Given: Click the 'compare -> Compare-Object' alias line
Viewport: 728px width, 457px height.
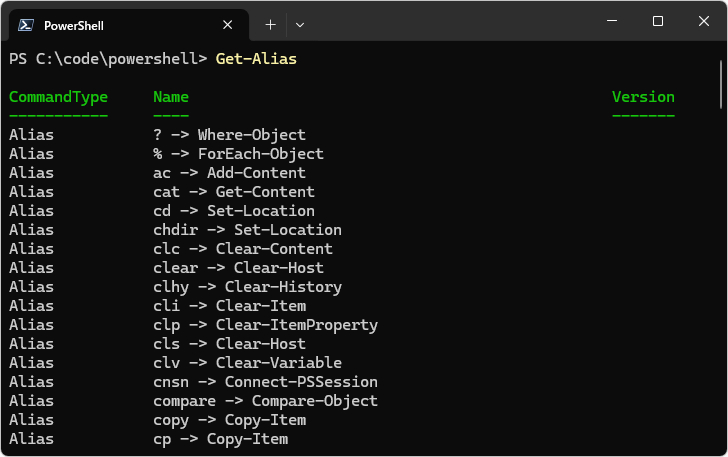Looking at the screenshot, I should [265, 401].
